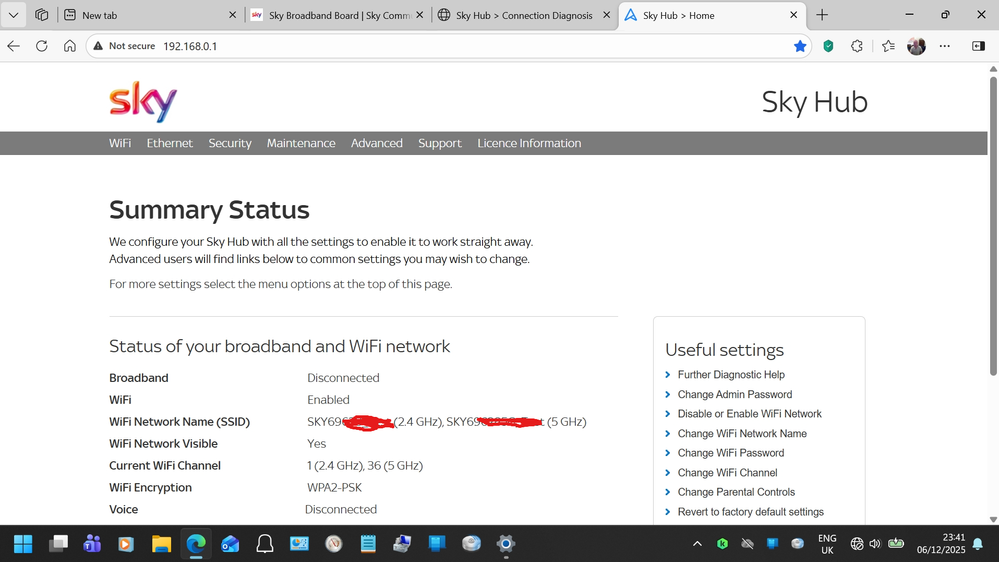Close the Sky Hub Home tab
The height and width of the screenshot is (562, 999).
[793, 15]
